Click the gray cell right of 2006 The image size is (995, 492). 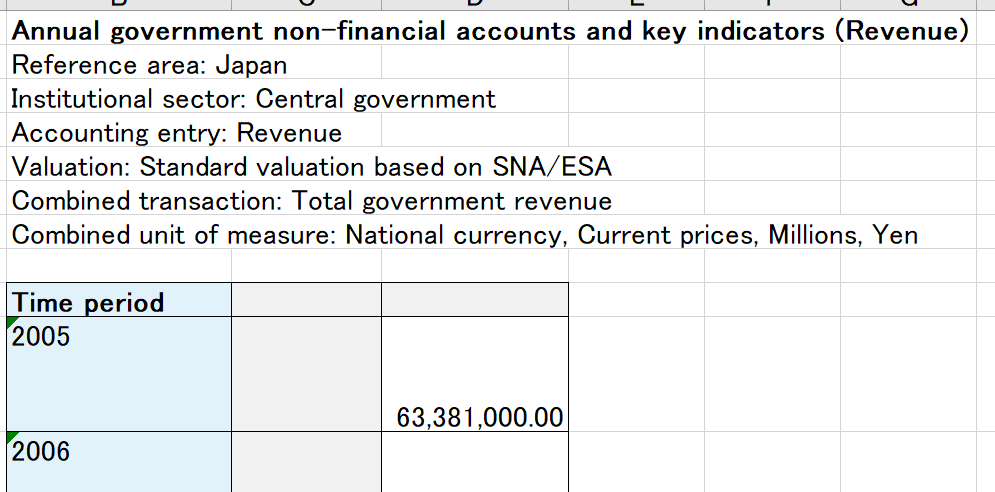tap(306, 462)
